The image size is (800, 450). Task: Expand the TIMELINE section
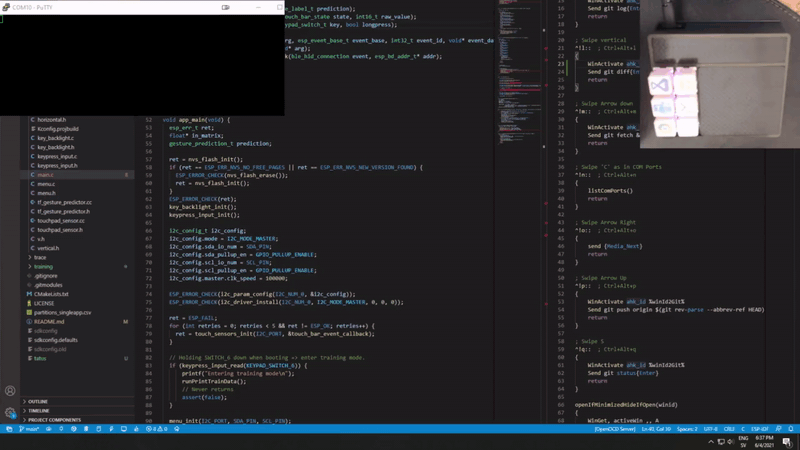tap(39, 411)
